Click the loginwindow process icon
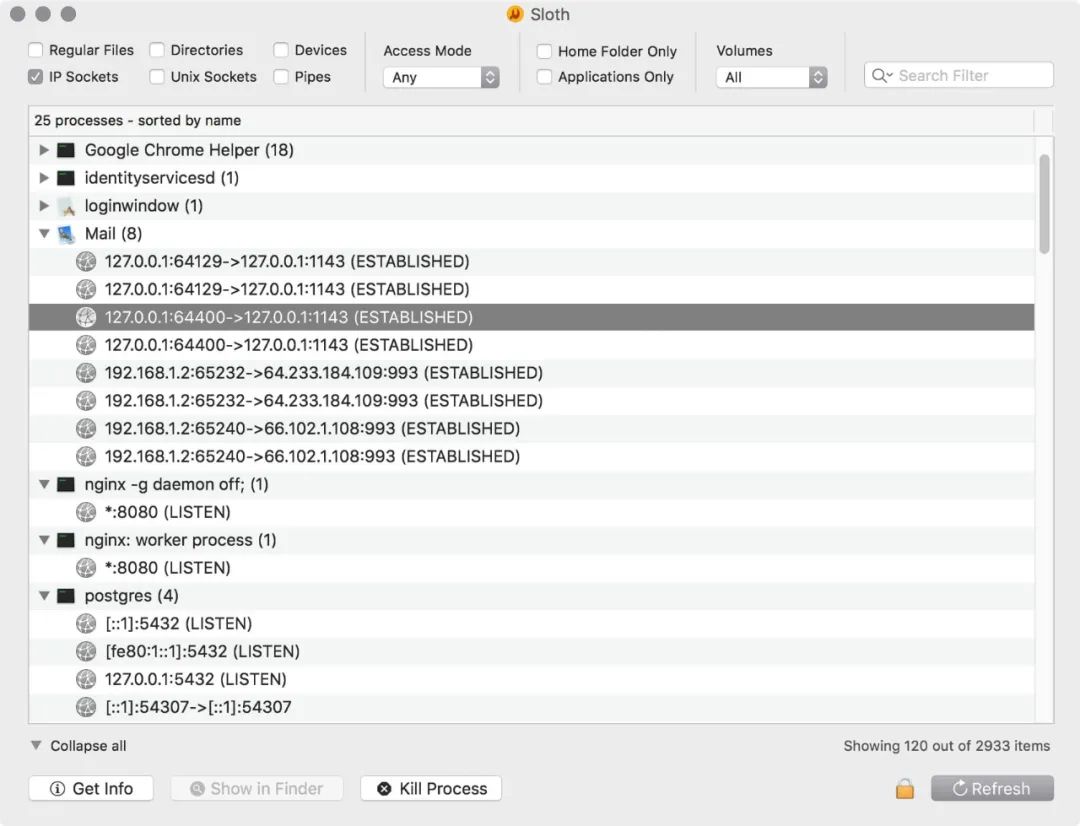Image resolution: width=1080 pixels, height=826 pixels. (66, 206)
